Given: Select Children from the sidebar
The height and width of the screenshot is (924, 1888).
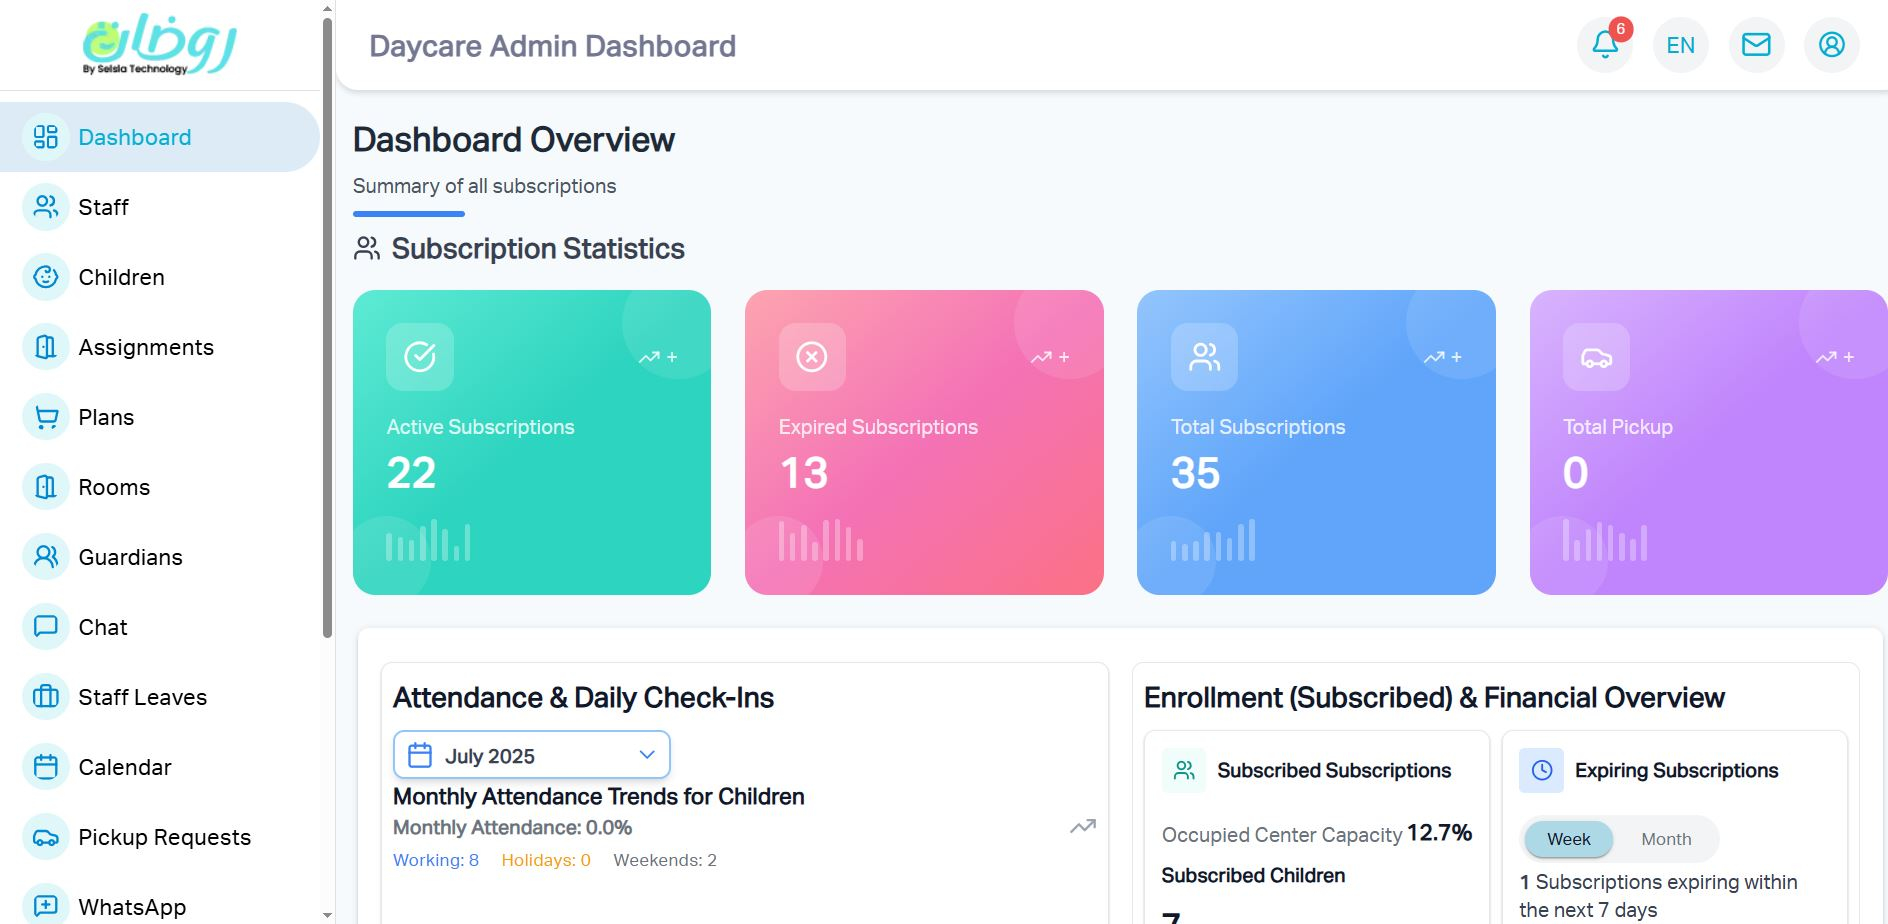Looking at the screenshot, I should pos(120,277).
